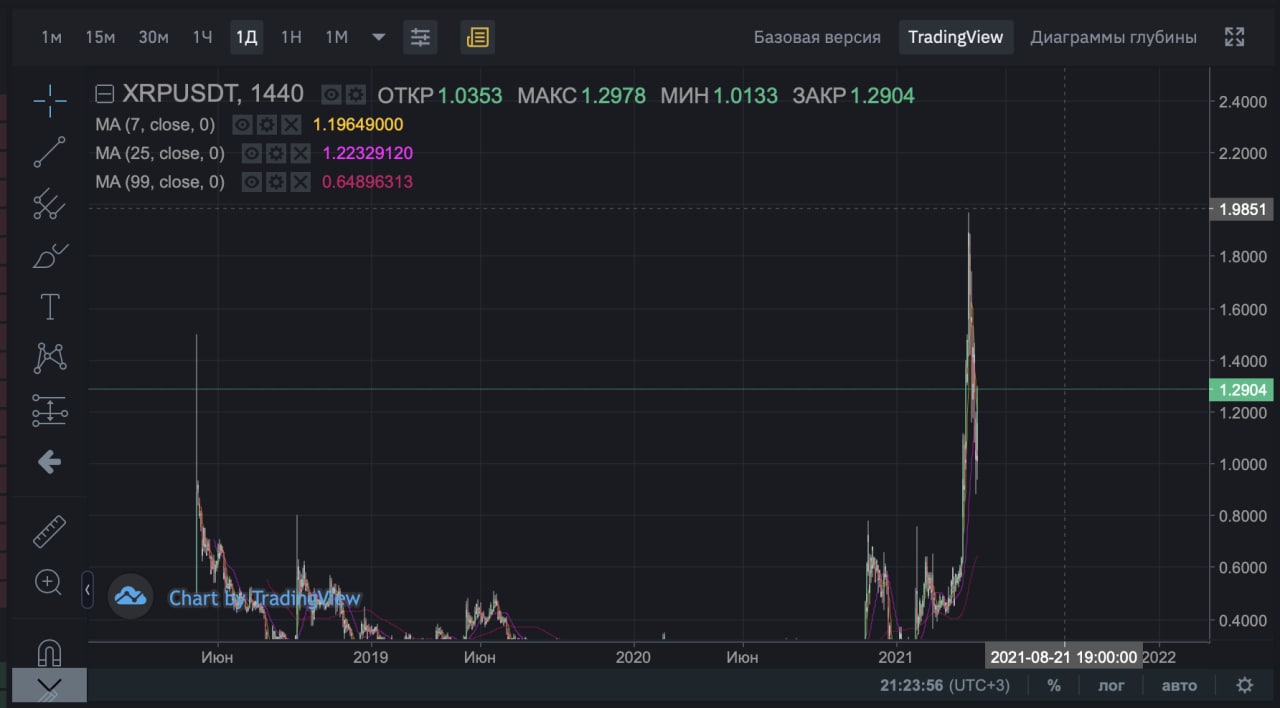Select the trend line drawing tool
The width and height of the screenshot is (1280, 708).
(x=49, y=151)
